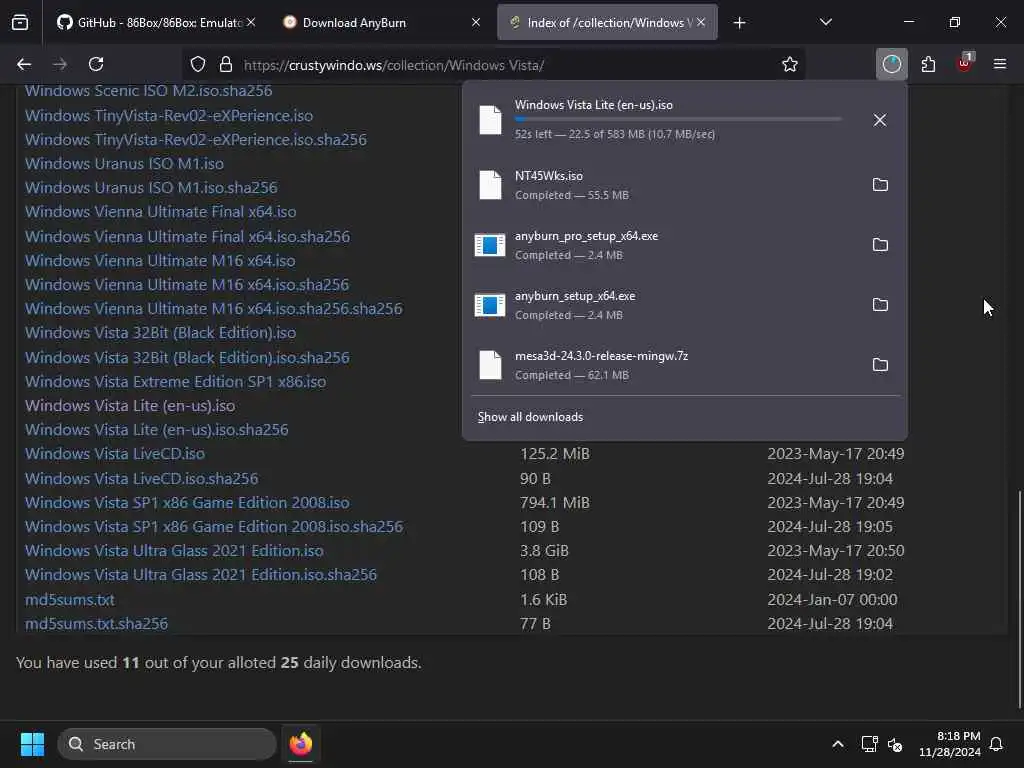Open Windows Scenic ISO M2.iso.sha256 link
1024x768 pixels.
point(148,91)
